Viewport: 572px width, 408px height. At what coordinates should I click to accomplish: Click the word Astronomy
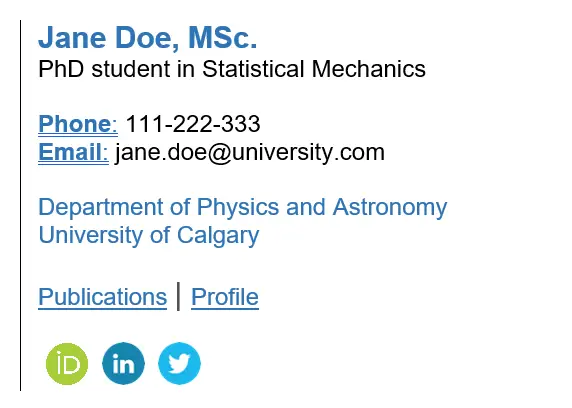[390, 208]
